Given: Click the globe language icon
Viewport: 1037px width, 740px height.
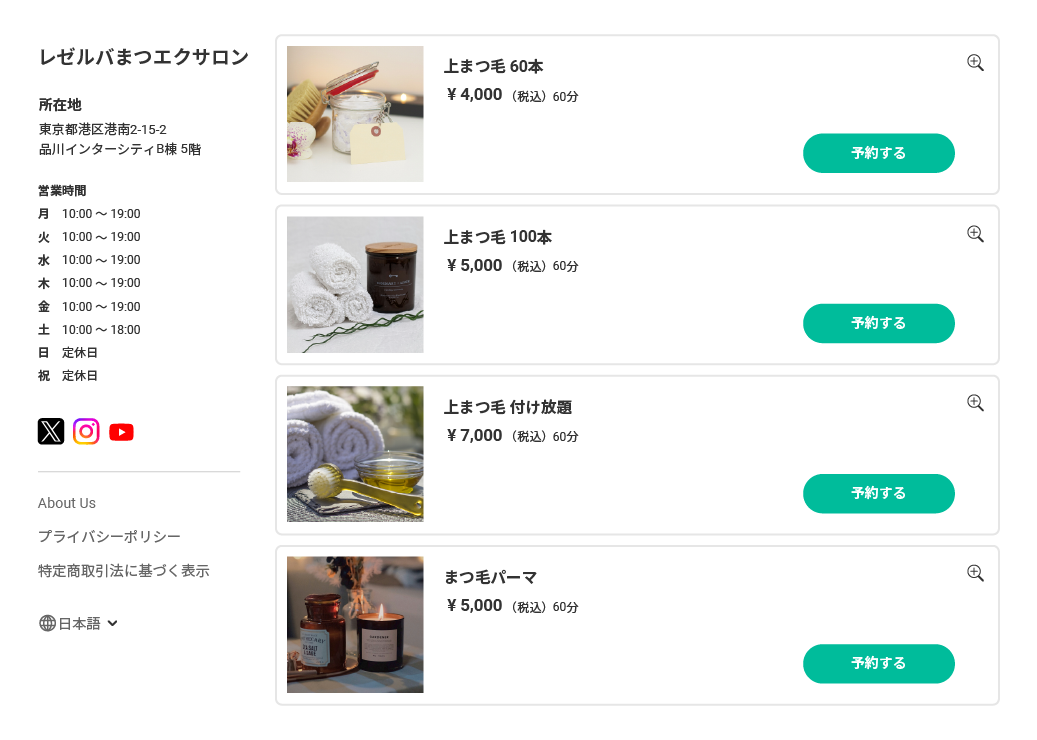Looking at the screenshot, I should (x=47, y=623).
